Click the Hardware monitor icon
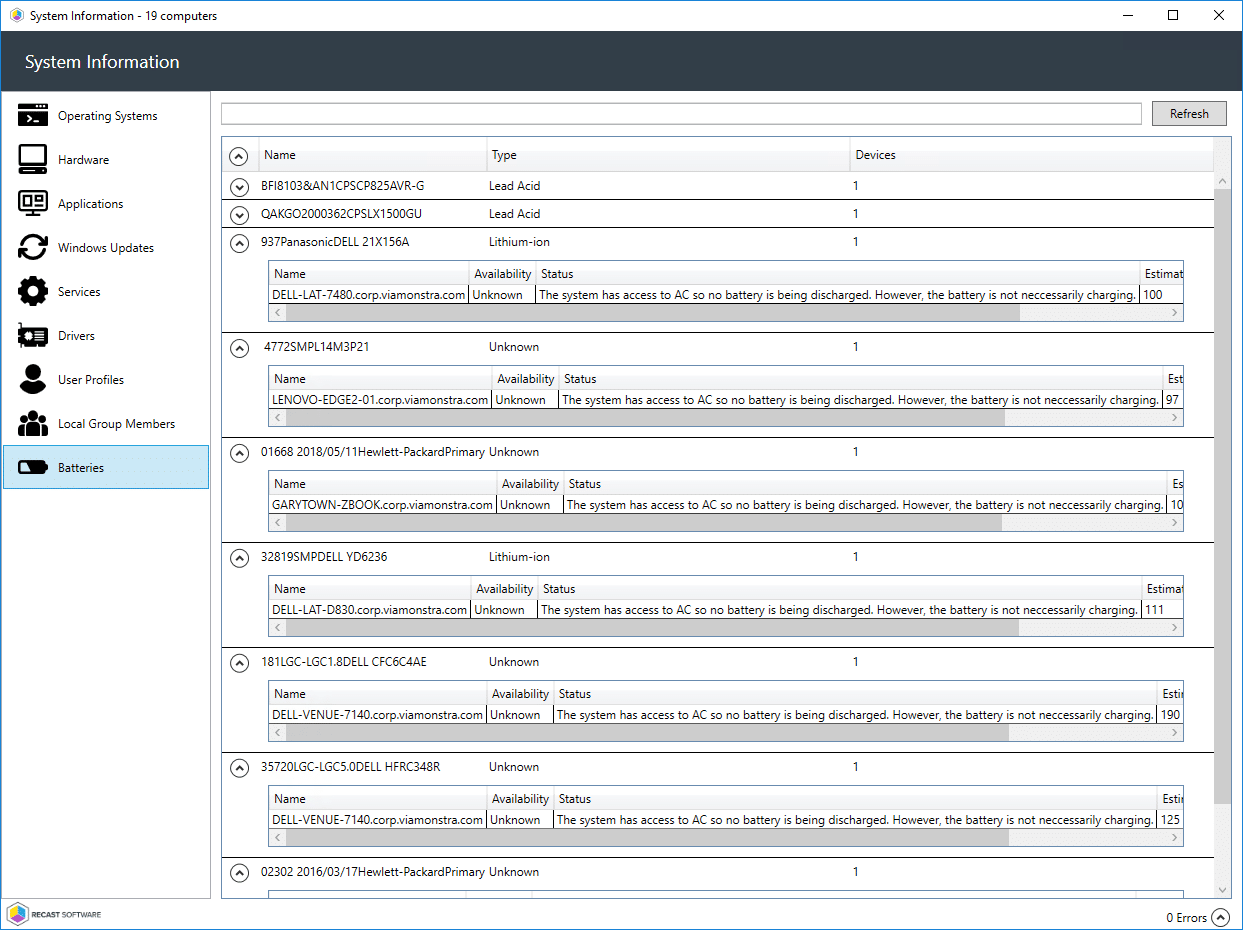1243x930 pixels. [33, 159]
